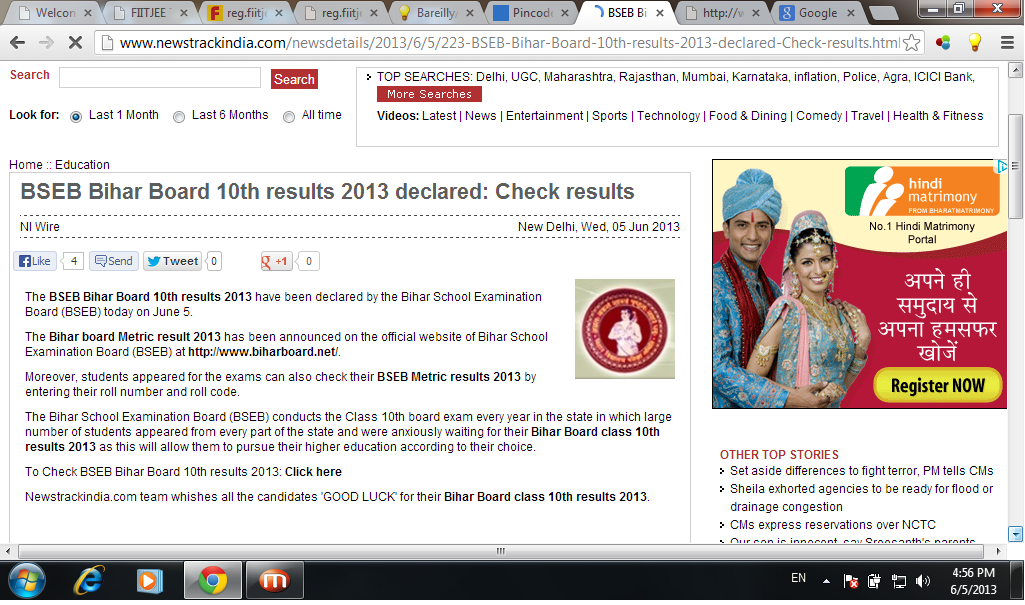Open Health & Fitness videos link
This screenshot has width=1025, height=605.
(938, 116)
